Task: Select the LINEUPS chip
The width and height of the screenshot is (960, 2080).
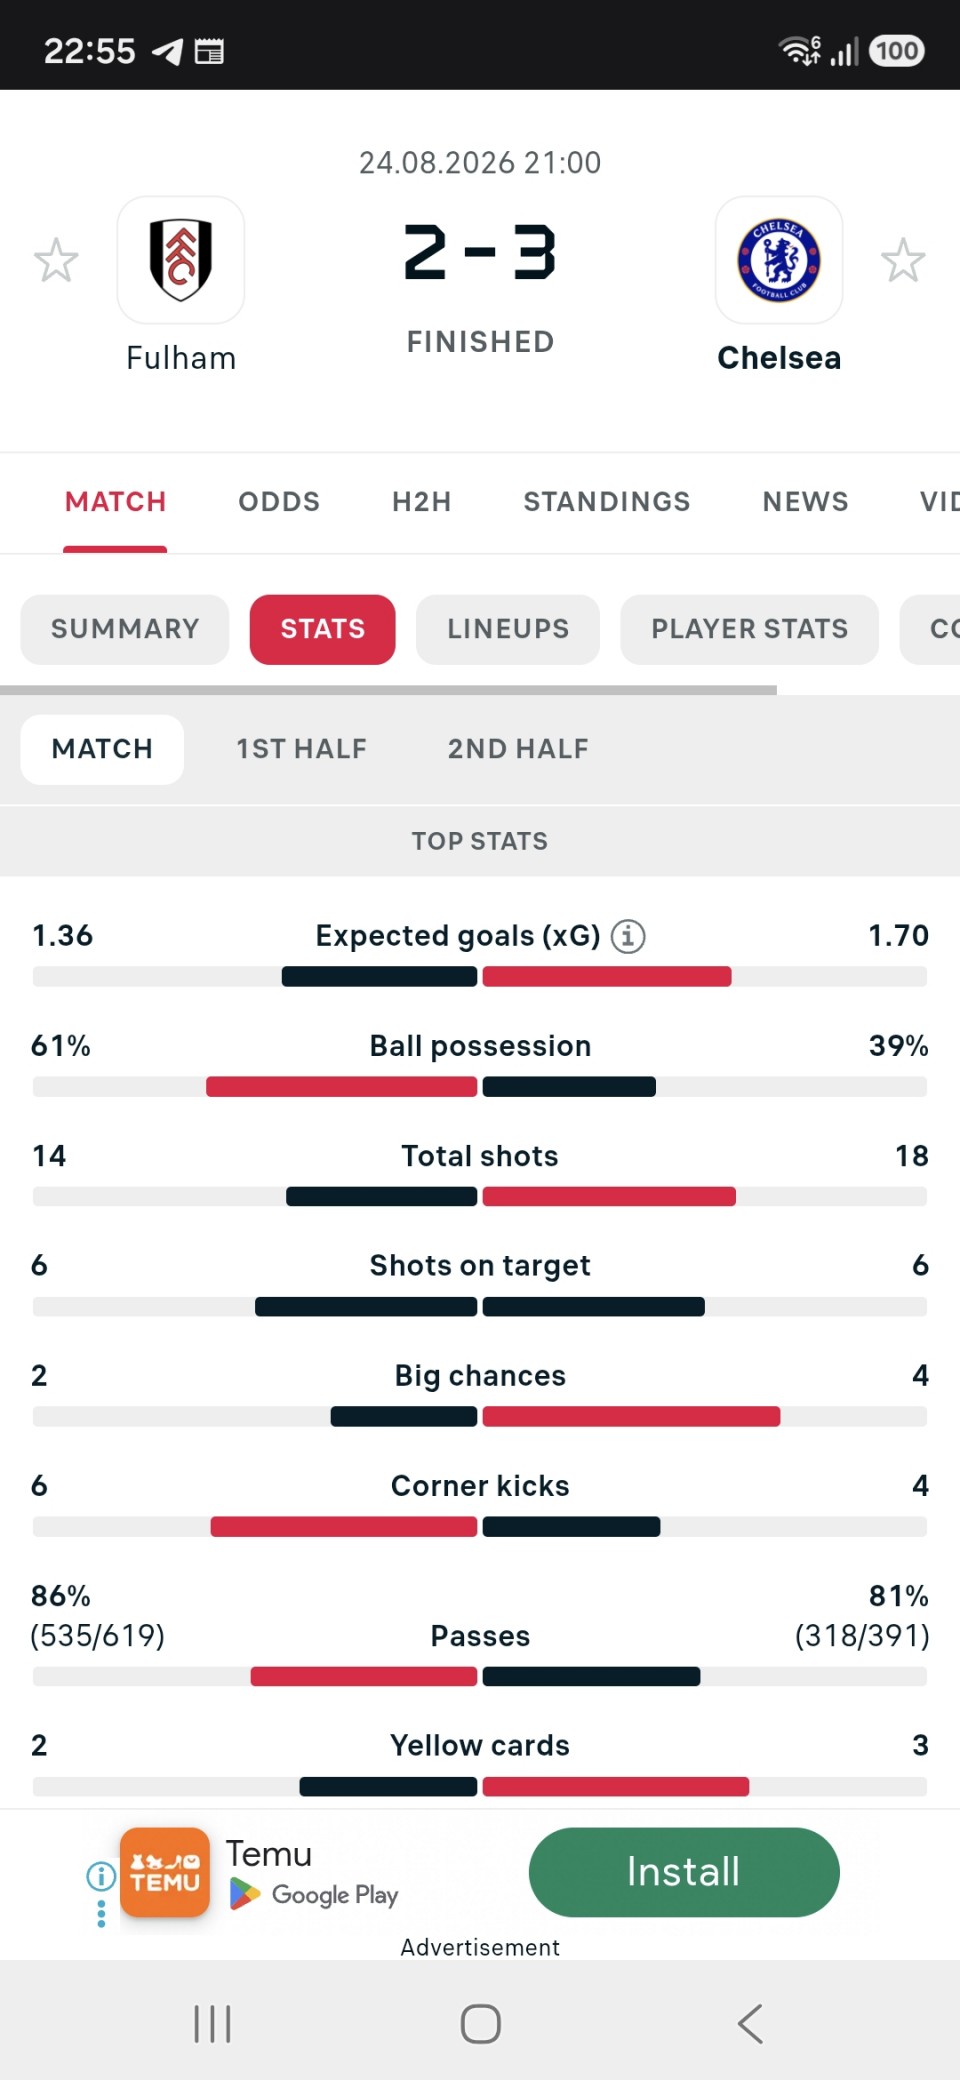Action: point(508,629)
